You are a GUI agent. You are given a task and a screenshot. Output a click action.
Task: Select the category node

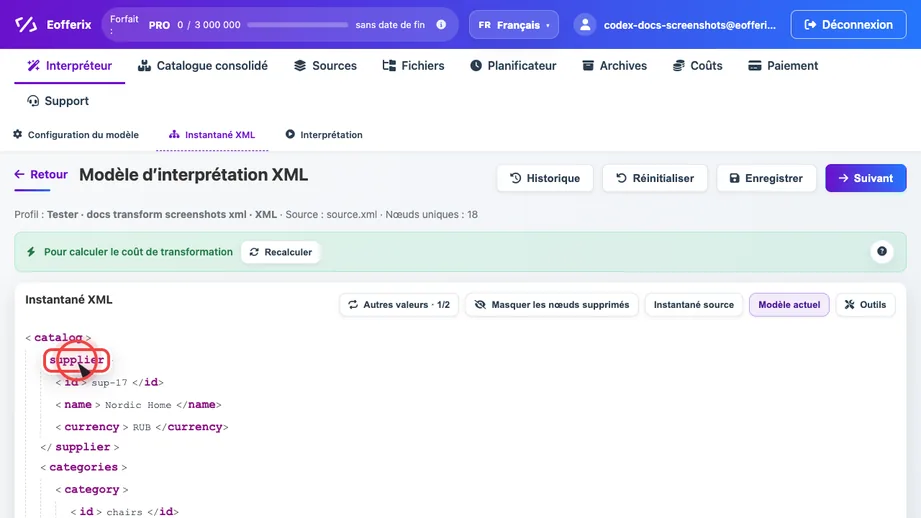[x=92, y=489]
